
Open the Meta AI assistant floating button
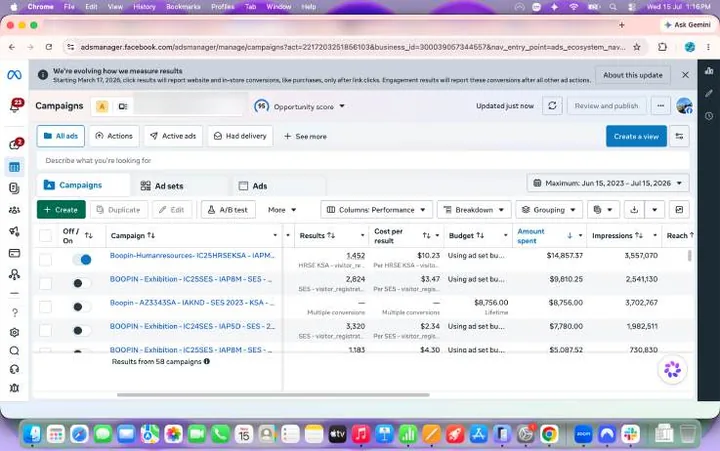point(673,369)
